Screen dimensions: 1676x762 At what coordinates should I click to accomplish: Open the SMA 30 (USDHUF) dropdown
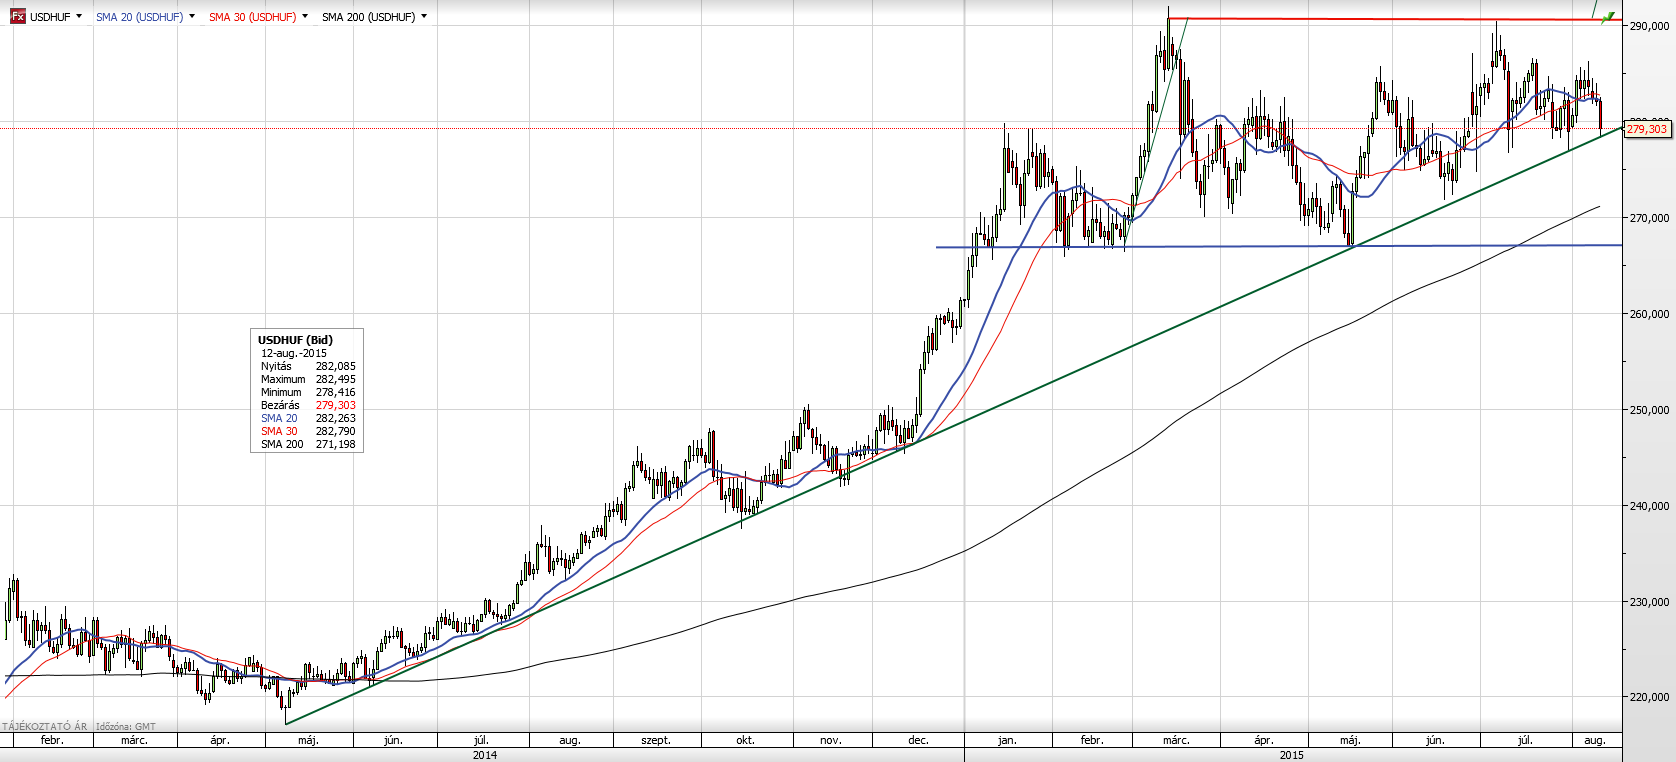click(305, 17)
